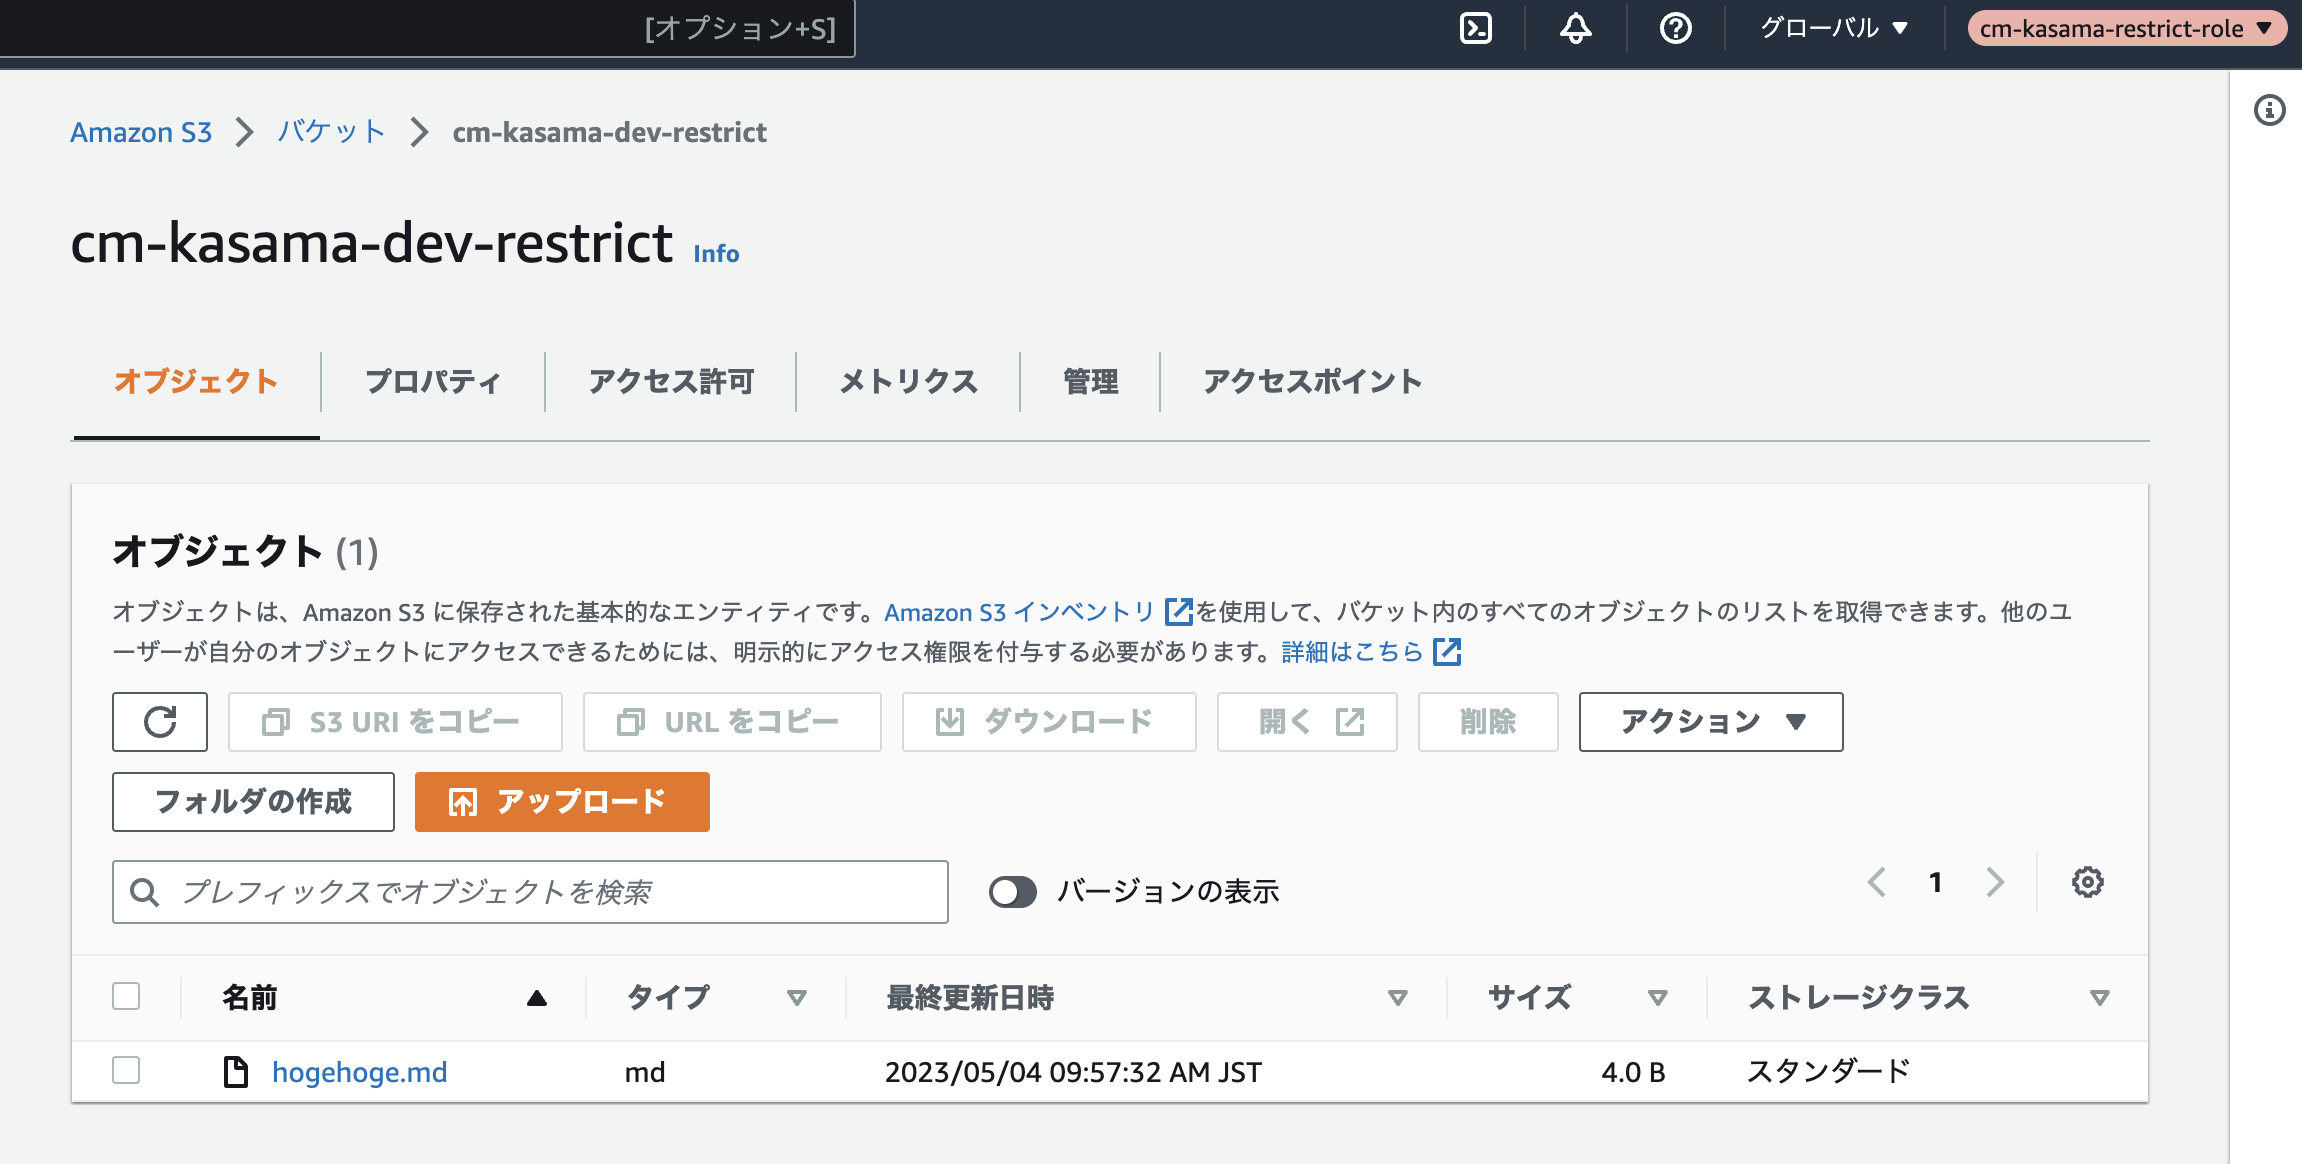Click the バケット breadcrumb link
Screen dimensions: 2302x1164
(331, 132)
